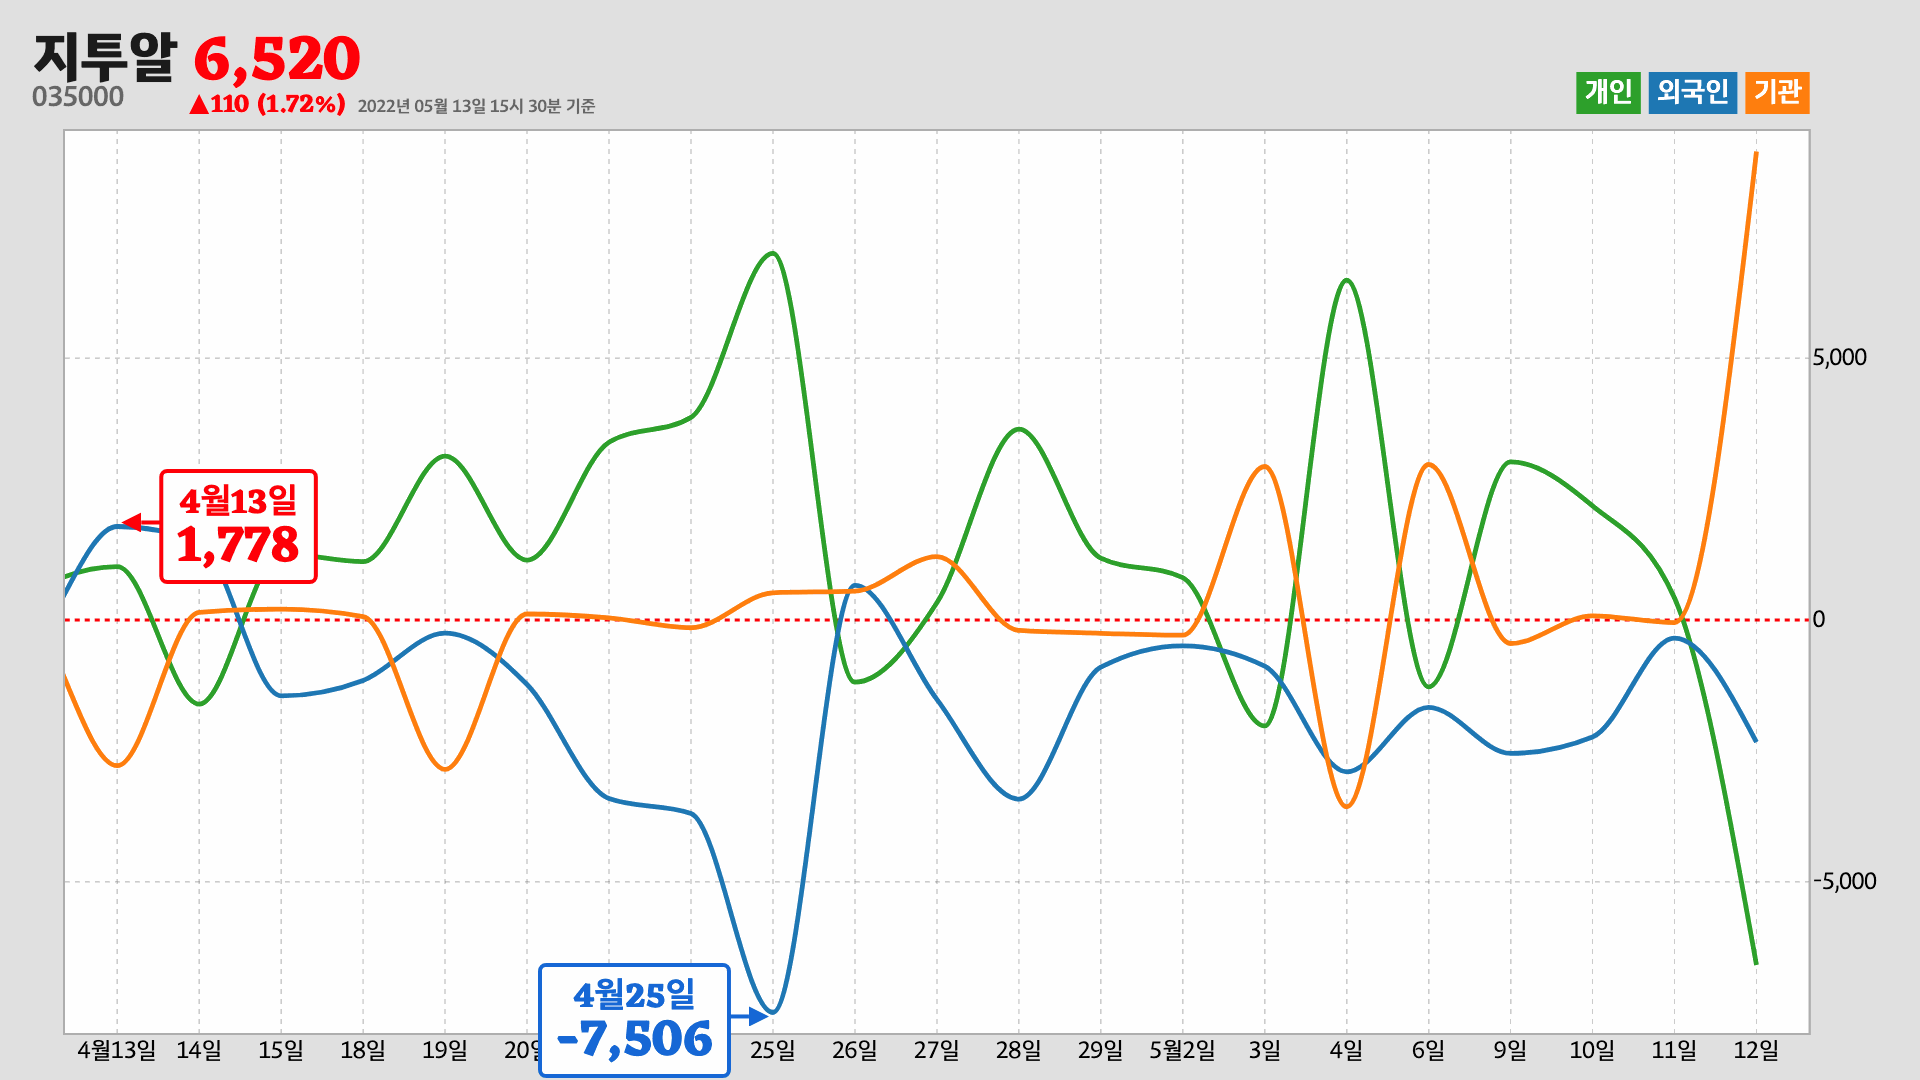Click the 12일 x-axis label
The height and width of the screenshot is (1080, 1920).
(x=1757, y=1050)
